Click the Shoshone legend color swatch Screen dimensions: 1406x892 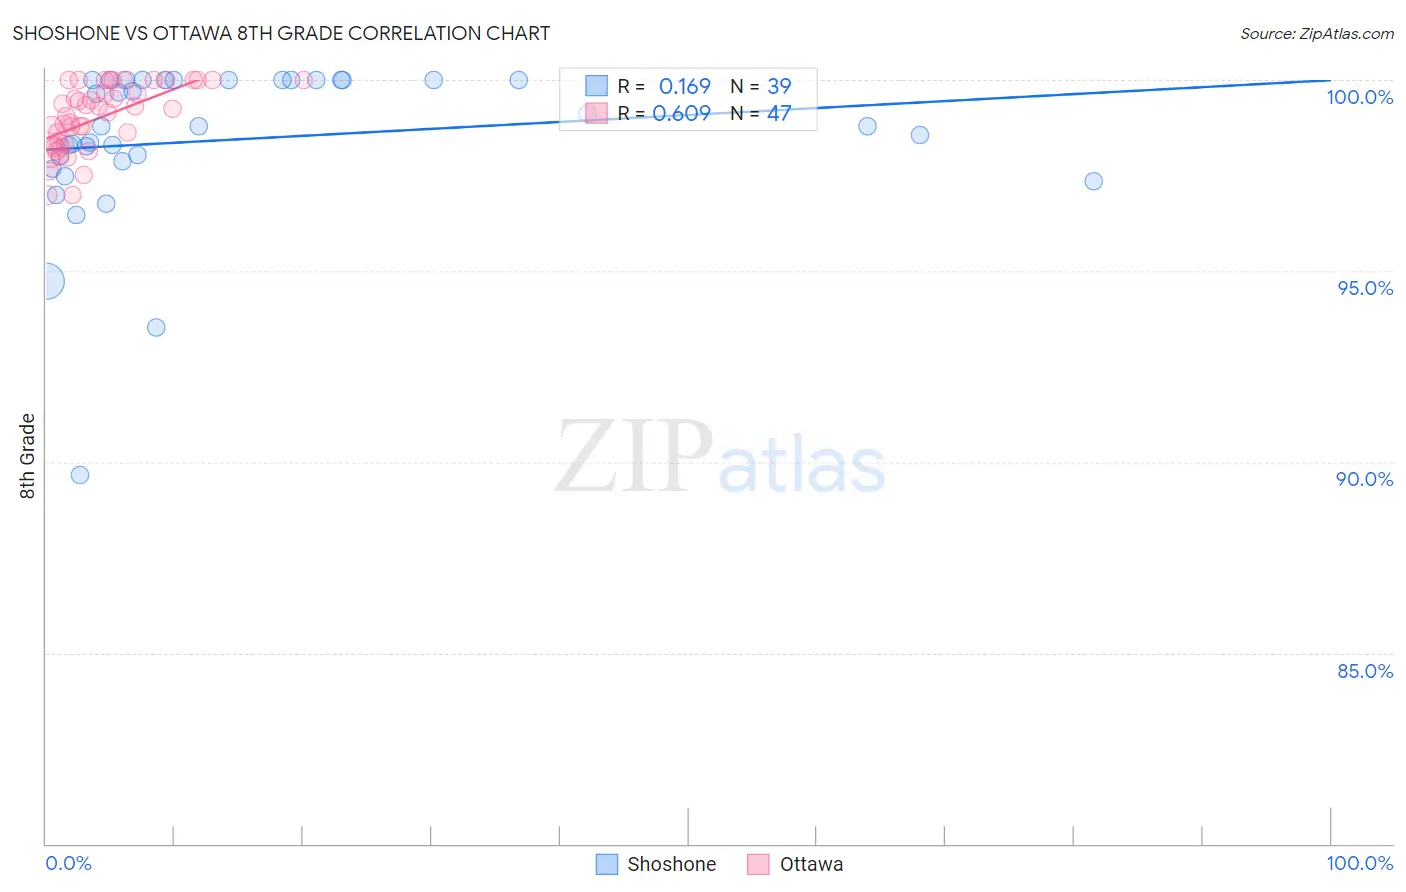[x=606, y=864]
